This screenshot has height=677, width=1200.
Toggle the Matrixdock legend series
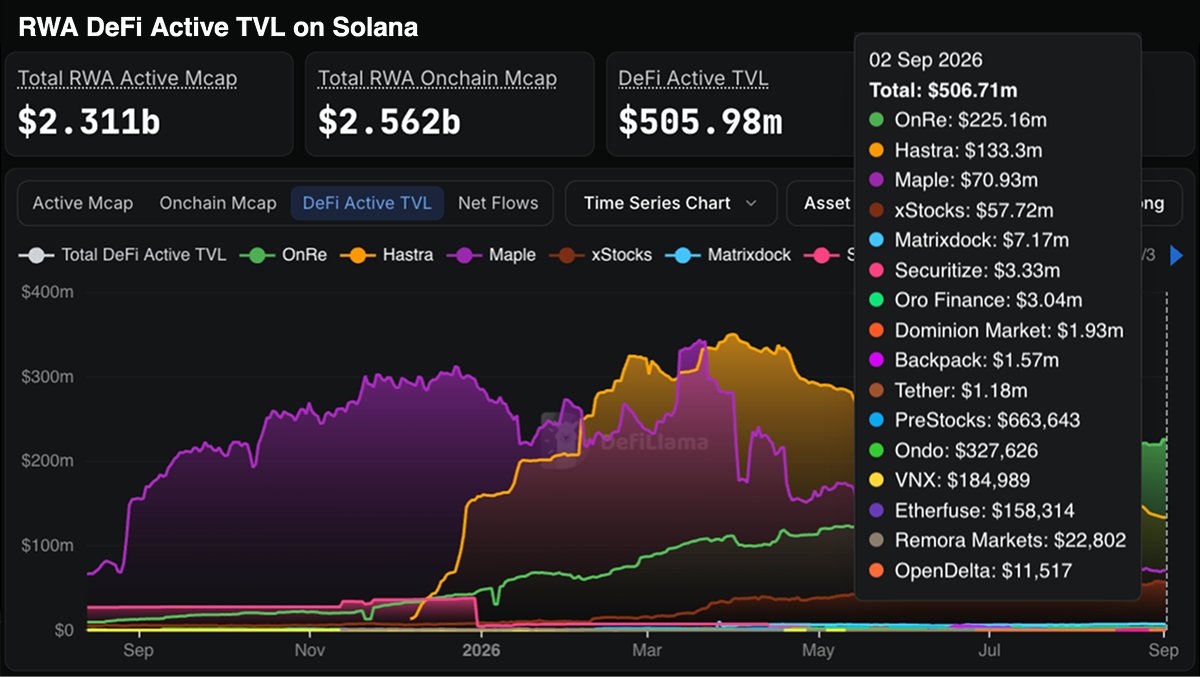tap(727, 255)
